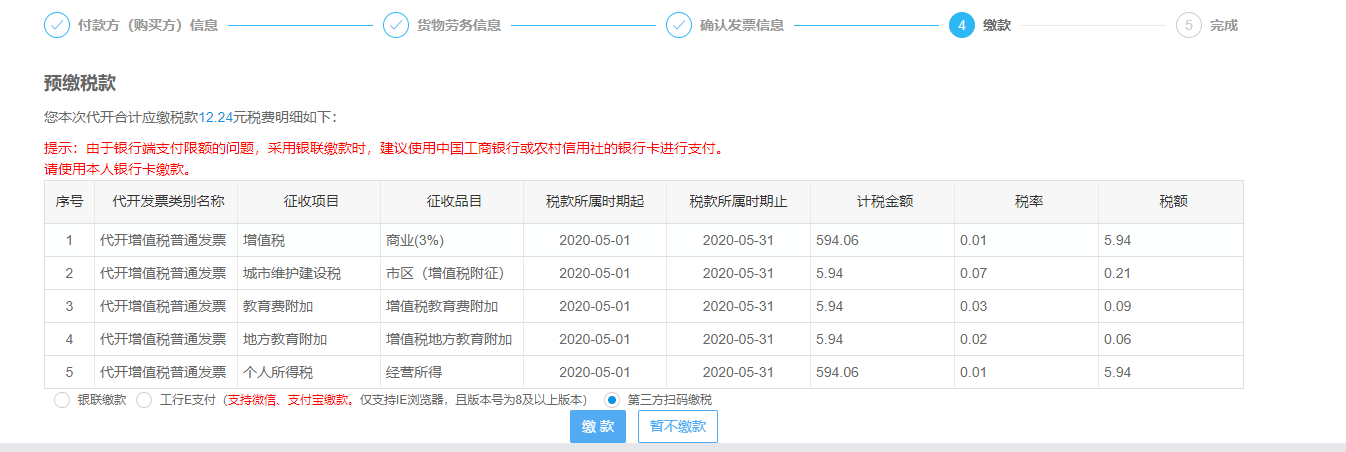Click the 教育费附加 cell in row 3
The height and width of the screenshot is (452, 1346).
pos(309,306)
